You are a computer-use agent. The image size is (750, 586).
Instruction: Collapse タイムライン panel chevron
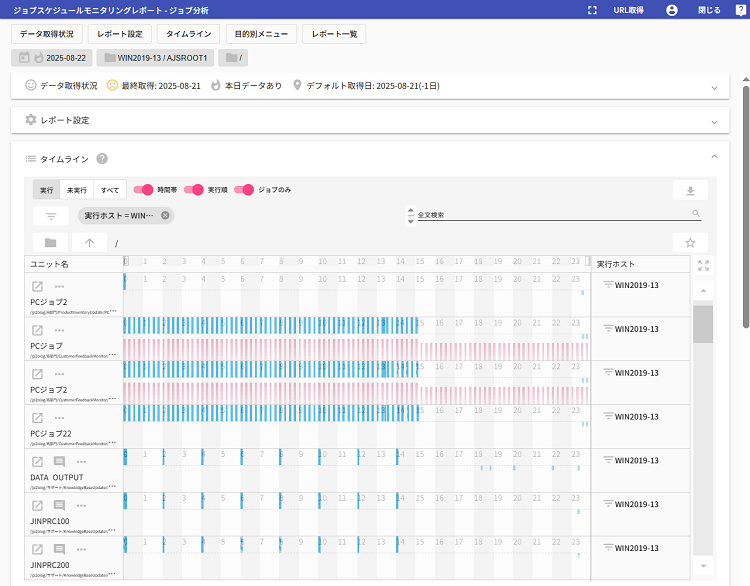click(x=714, y=156)
